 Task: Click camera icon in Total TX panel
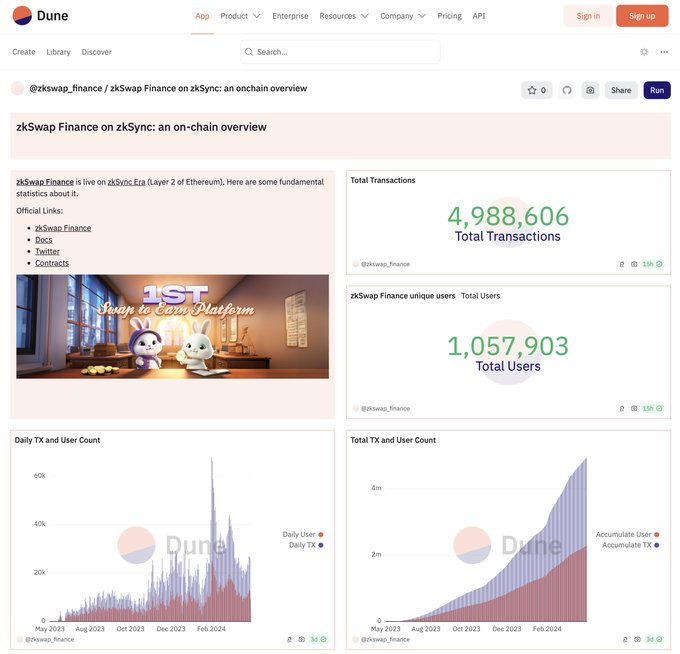(x=637, y=640)
